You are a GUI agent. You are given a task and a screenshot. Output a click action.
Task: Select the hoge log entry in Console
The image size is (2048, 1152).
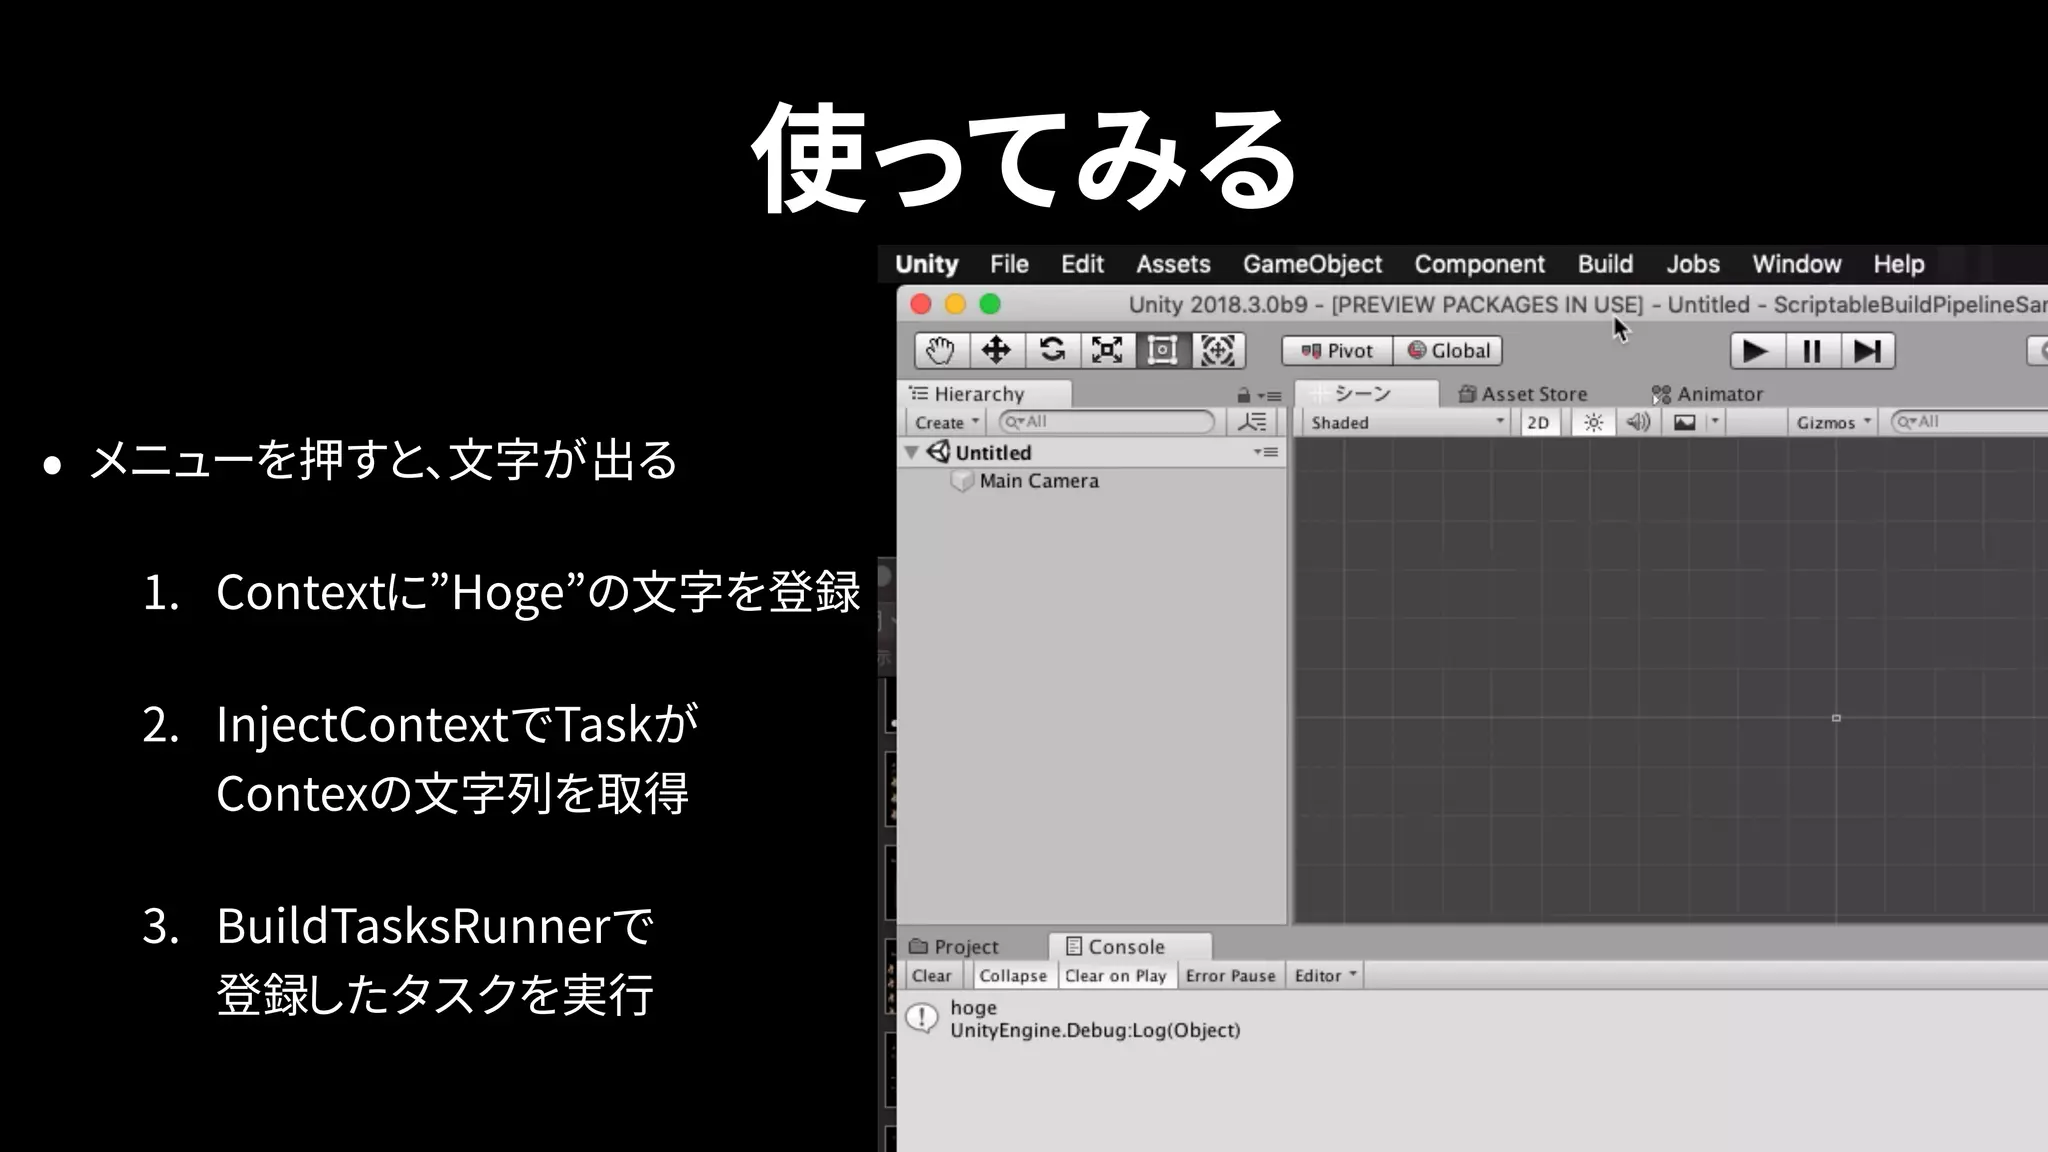(x=1472, y=1019)
